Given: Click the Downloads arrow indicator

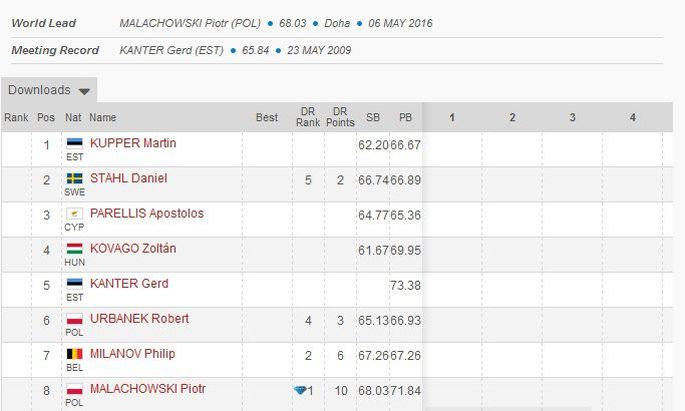Looking at the screenshot, I should pos(84,91).
